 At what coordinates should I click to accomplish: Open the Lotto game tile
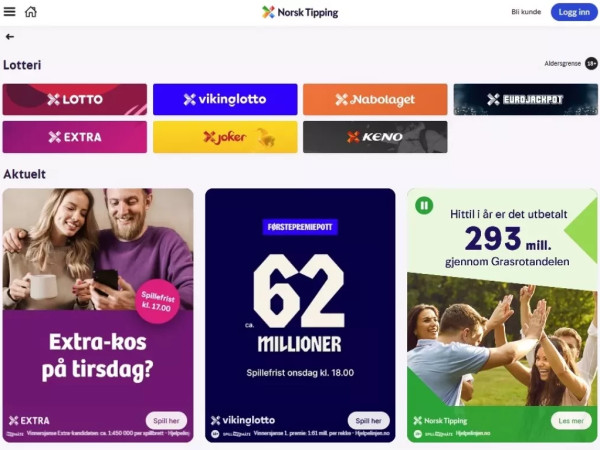(75, 99)
